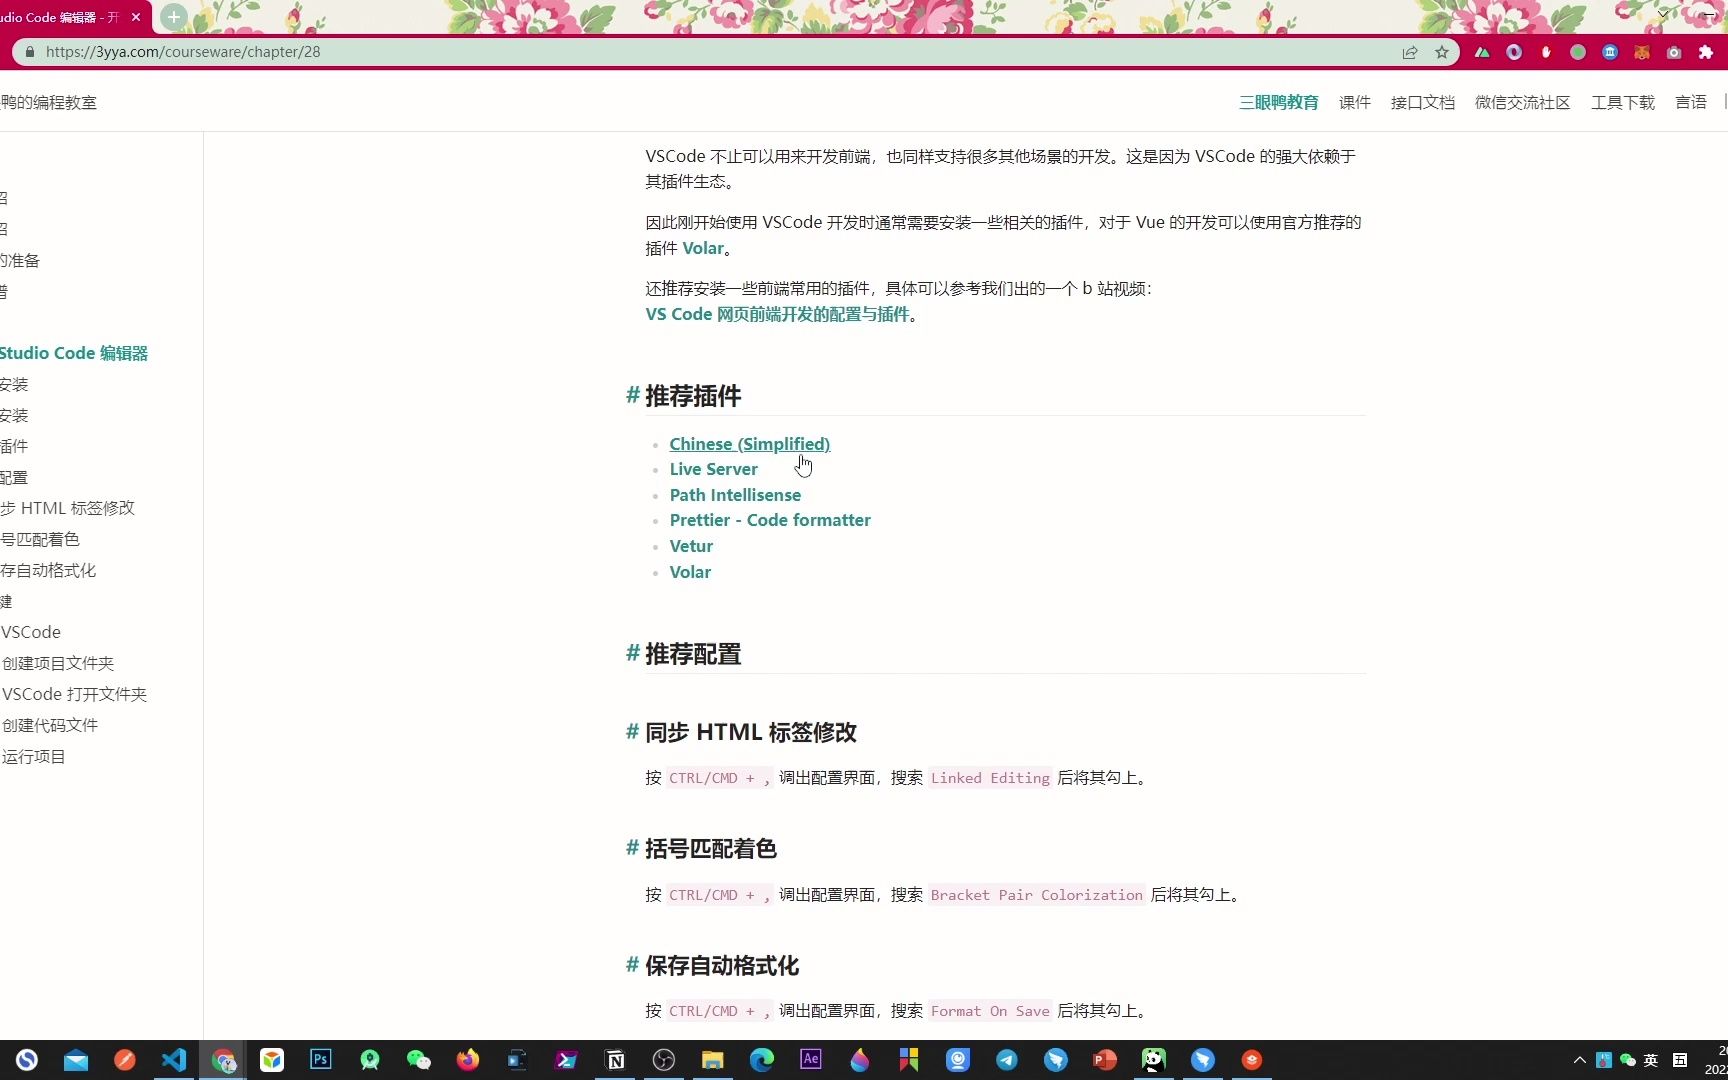Open the purple circular browser extension
Screen dimensions: 1728x1080
point(1514,52)
